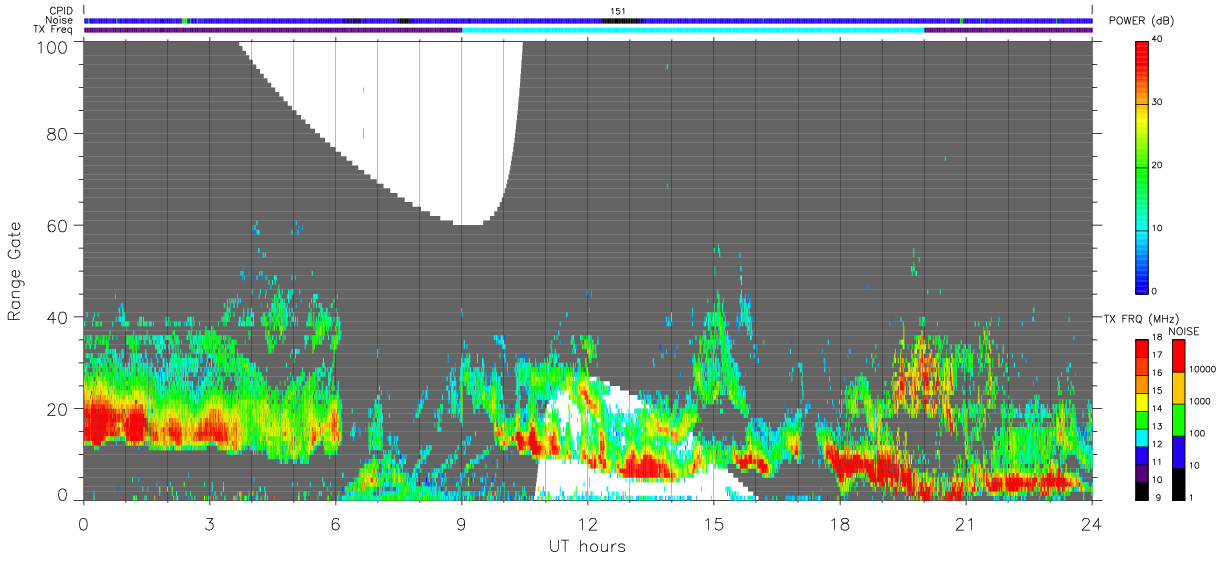The height and width of the screenshot is (567, 1228).
Task: Click the POWER (dB) colorbar title
Action: coord(1141,21)
